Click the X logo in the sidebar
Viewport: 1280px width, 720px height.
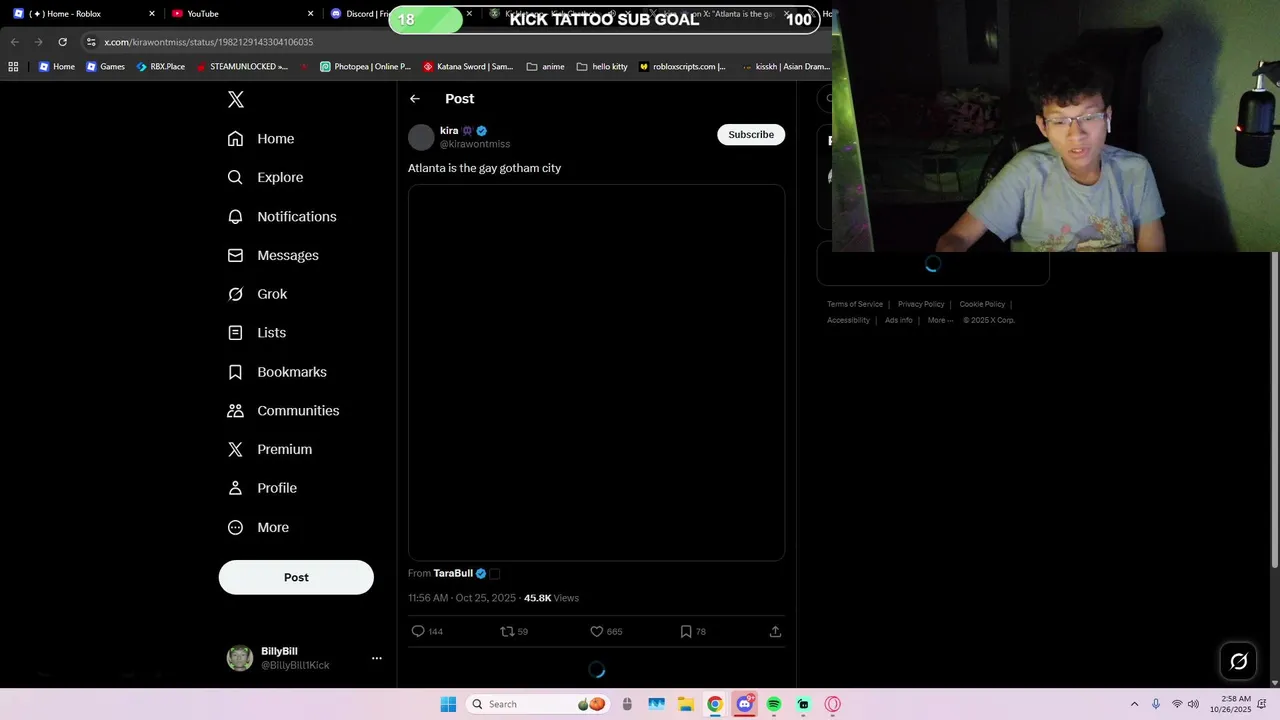click(236, 99)
